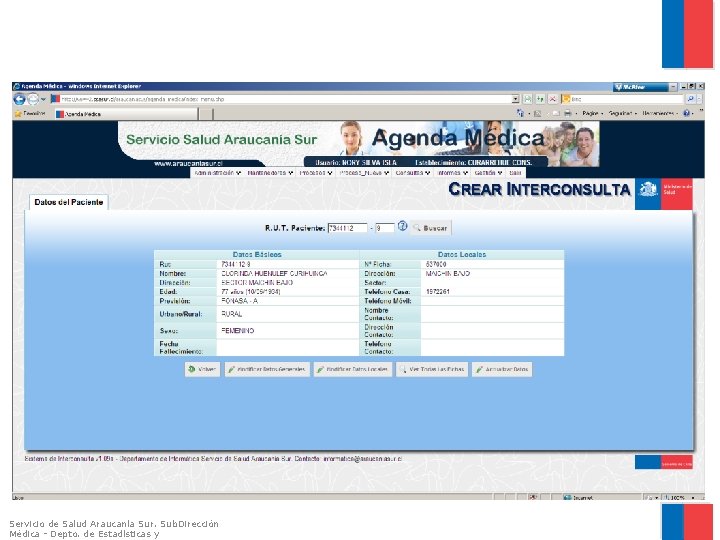Image resolution: width=720 pixels, height=540 pixels.
Task: Select the Agenda Médica browser tab
Action: 126,114
